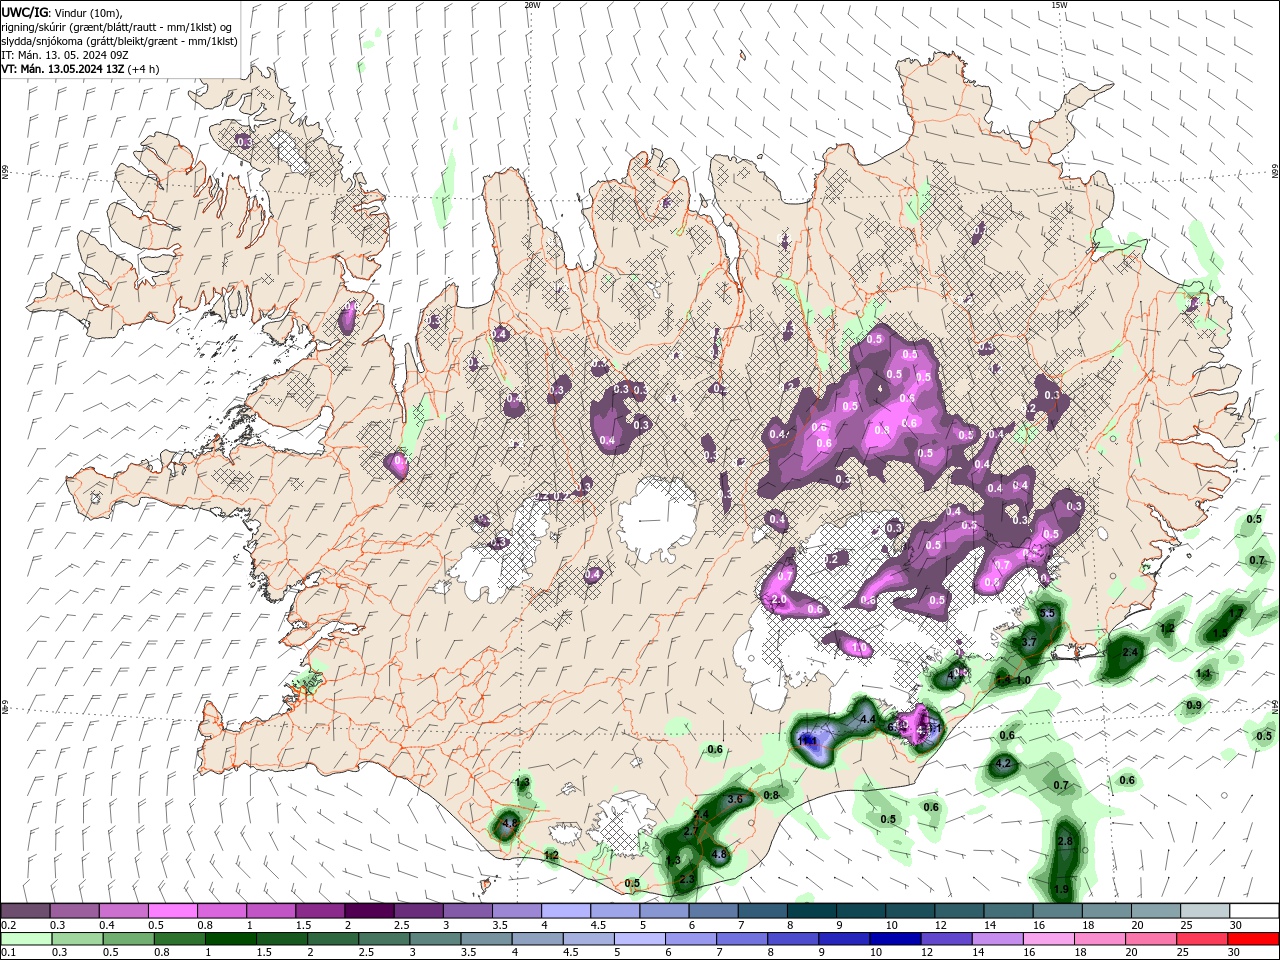Click the 'VT: Mán. 13.05.2024 13Z (+4 h)' line
Image resolution: width=1280 pixels, height=960 pixels.
(81, 69)
